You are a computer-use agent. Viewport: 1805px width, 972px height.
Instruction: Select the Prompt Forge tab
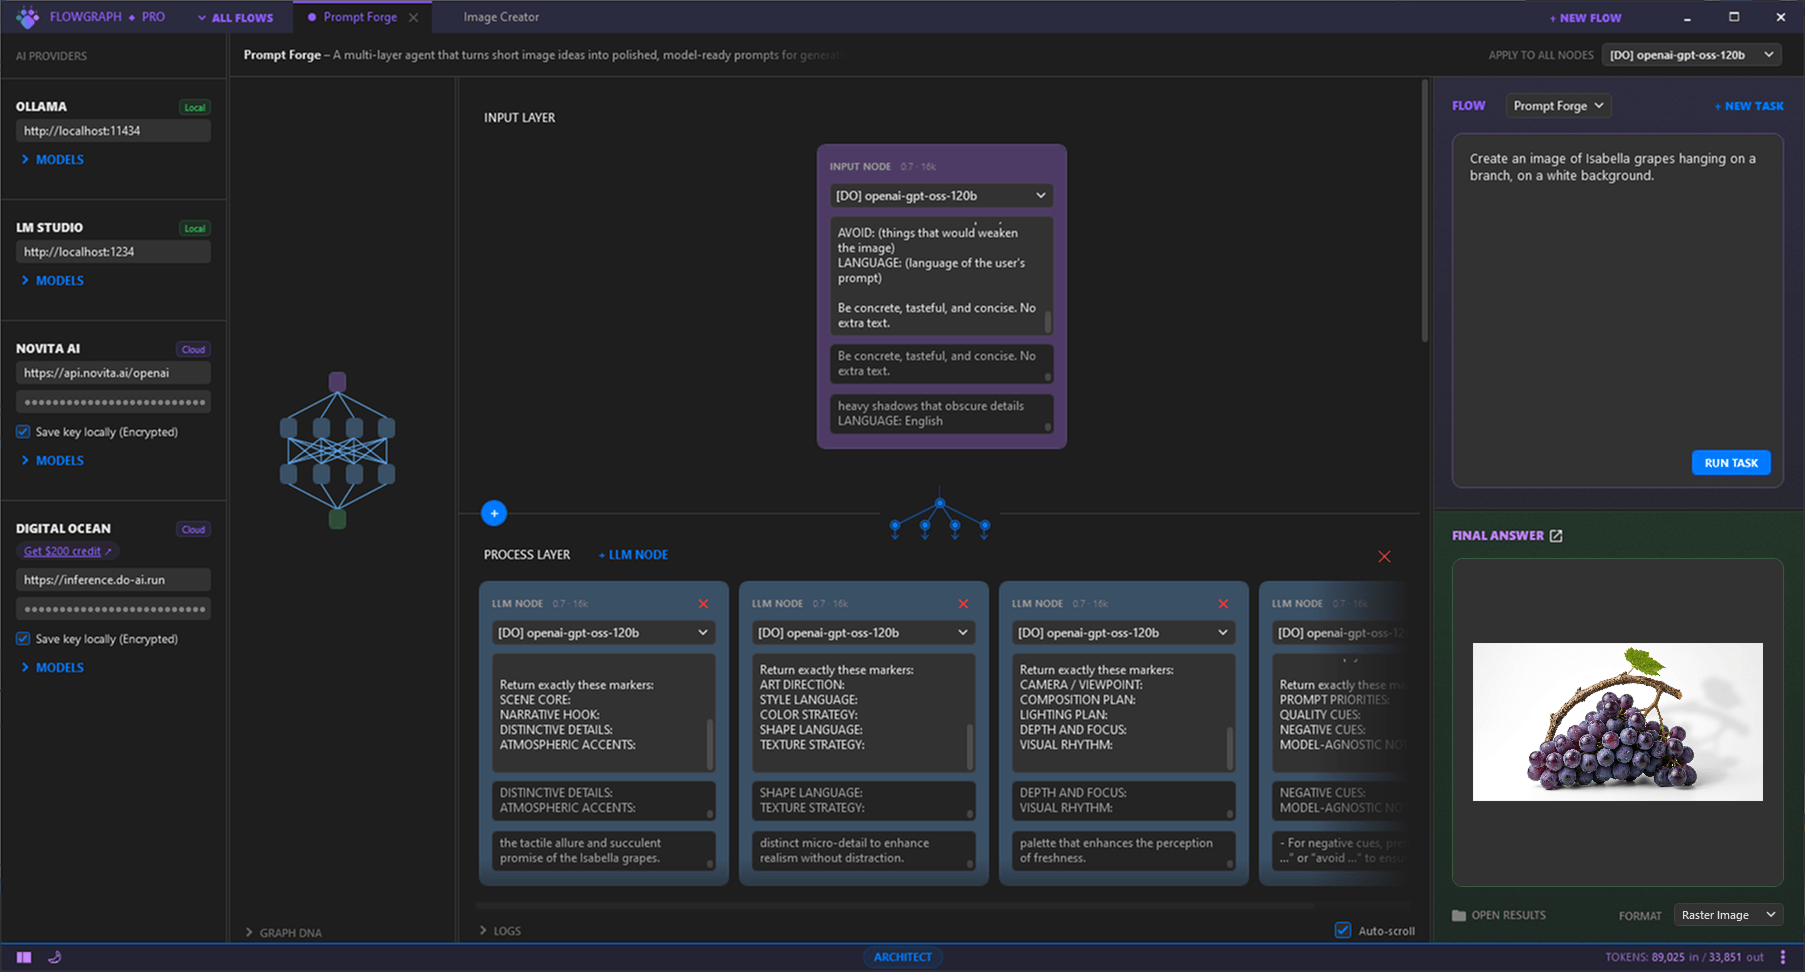tap(360, 17)
